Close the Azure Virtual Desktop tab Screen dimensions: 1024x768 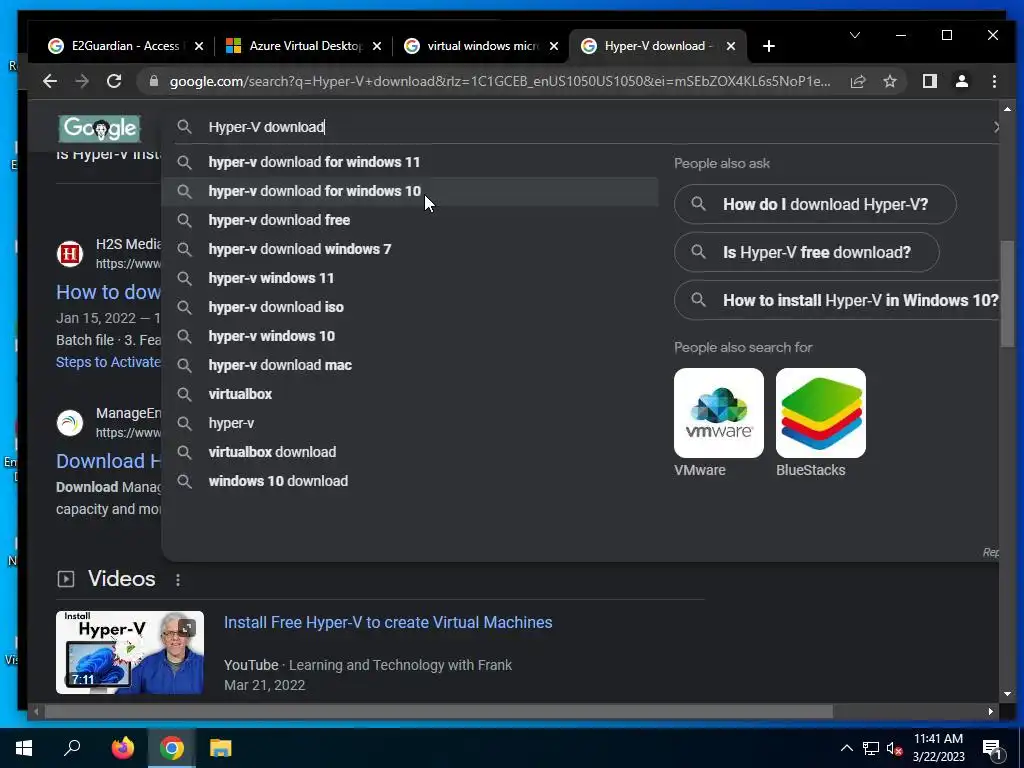point(377,46)
